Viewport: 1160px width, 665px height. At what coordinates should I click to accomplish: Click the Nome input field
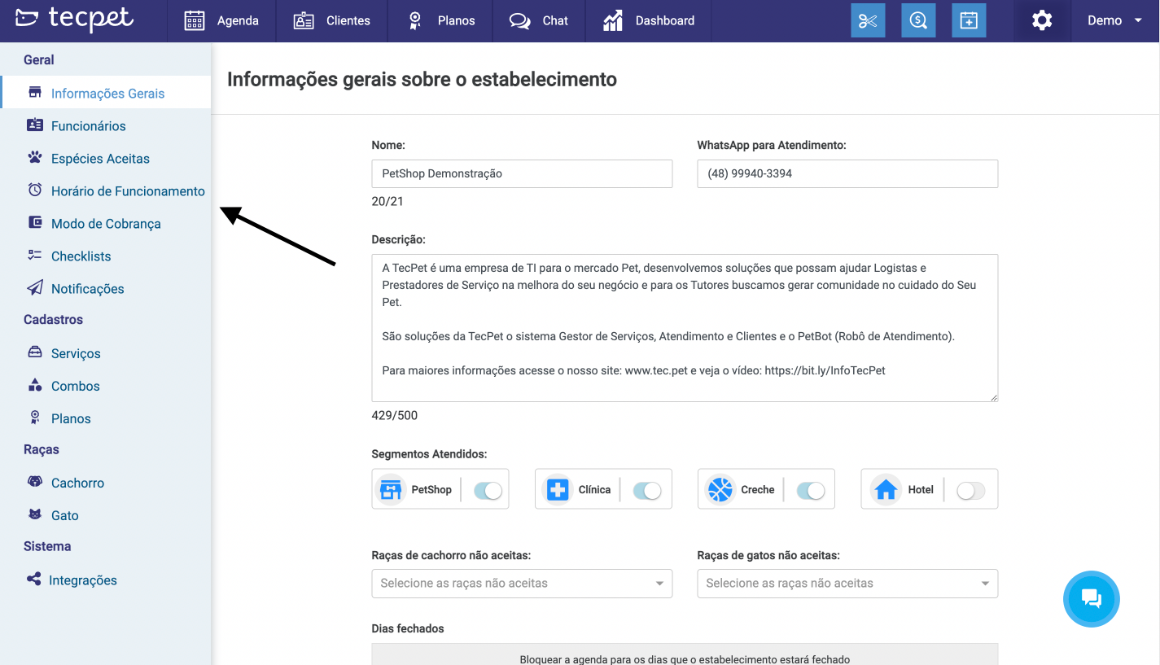coord(521,174)
